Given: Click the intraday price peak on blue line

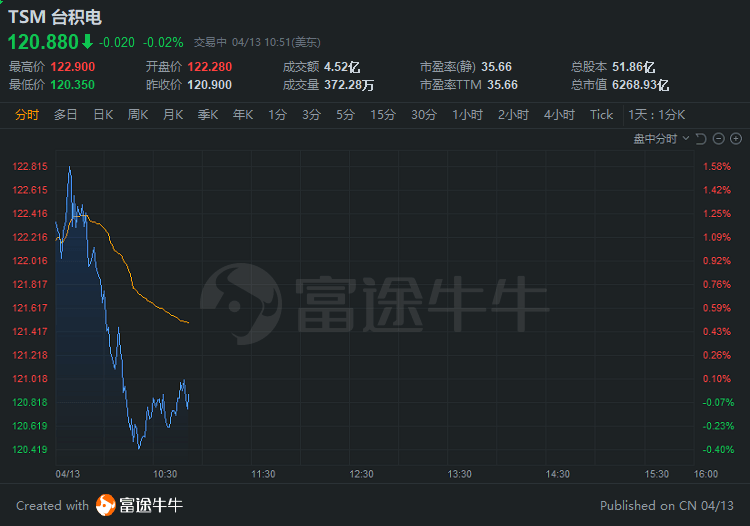Looking at the screenshot, I should [x=70, y=167].
